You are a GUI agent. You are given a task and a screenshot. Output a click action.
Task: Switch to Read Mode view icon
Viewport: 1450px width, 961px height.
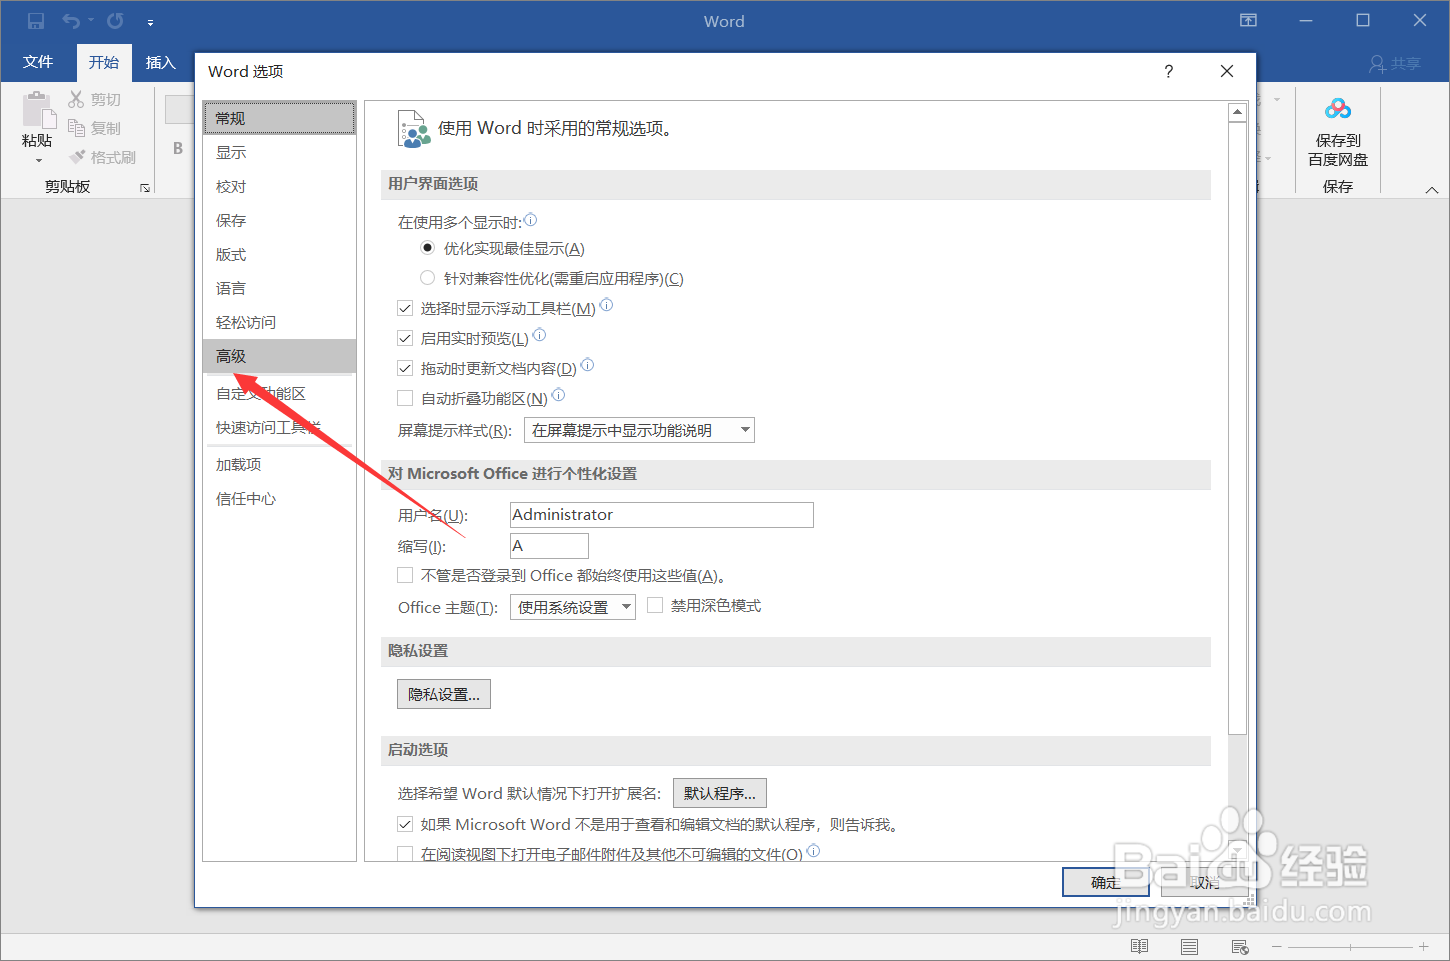[1139, 946]
